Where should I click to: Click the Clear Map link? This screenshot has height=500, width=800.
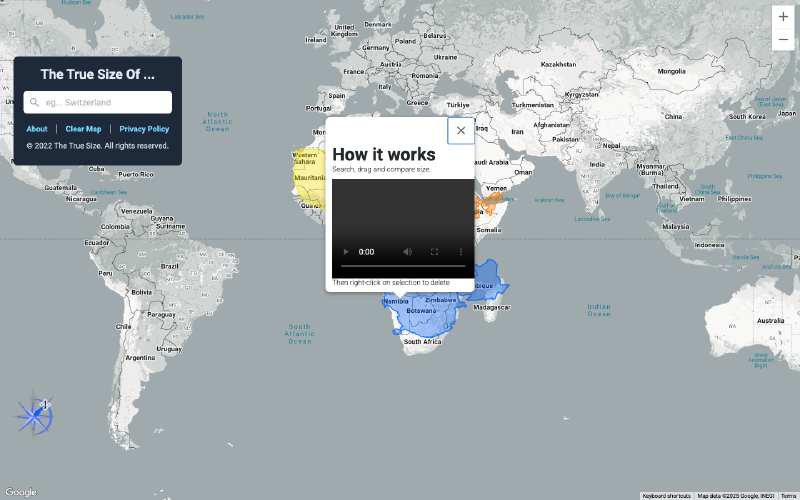(83, 129)
